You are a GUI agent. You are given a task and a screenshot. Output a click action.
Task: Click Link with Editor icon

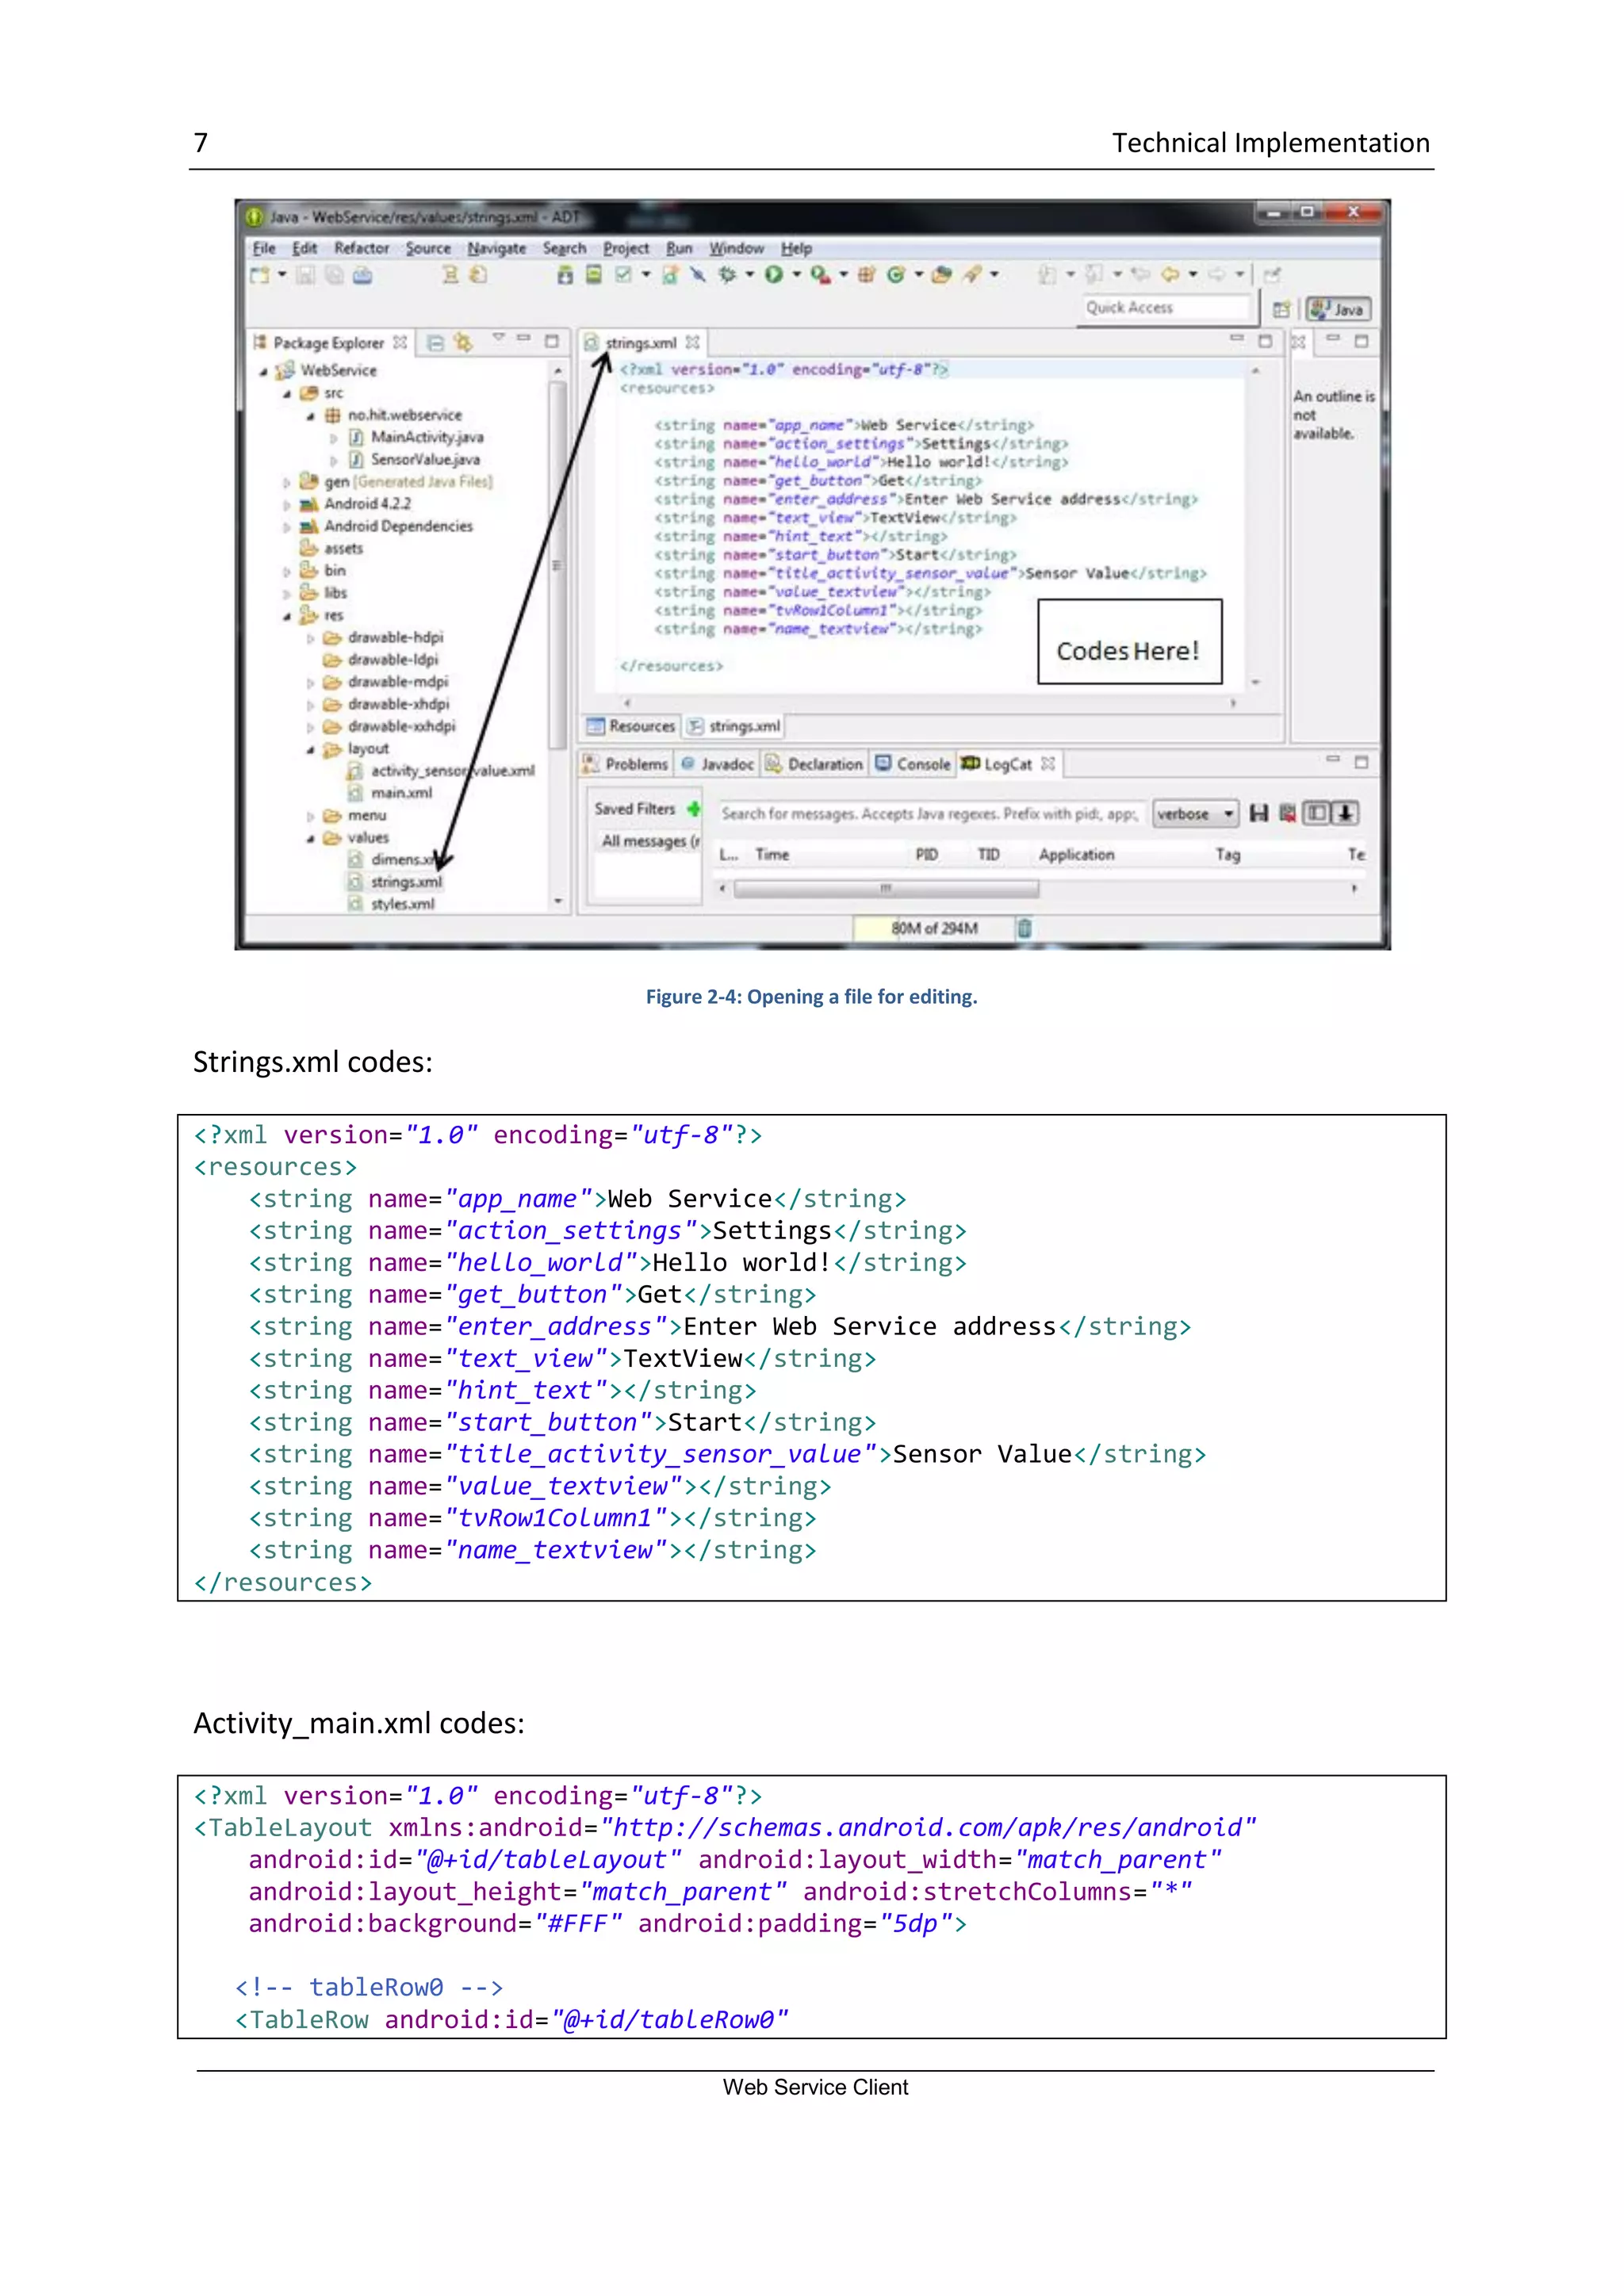pyautogui.click(x=462, y=343)
